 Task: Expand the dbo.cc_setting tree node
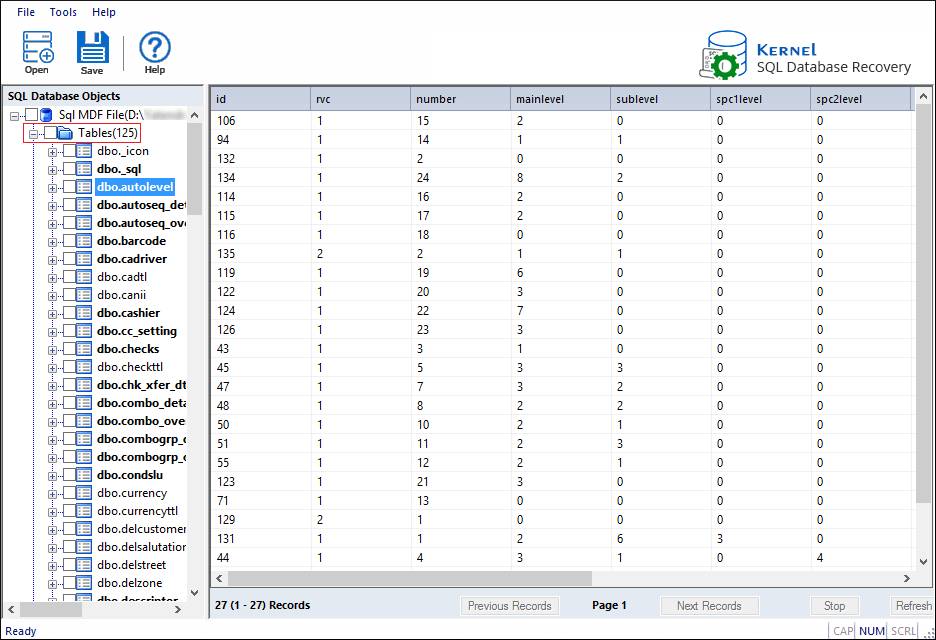53,332
